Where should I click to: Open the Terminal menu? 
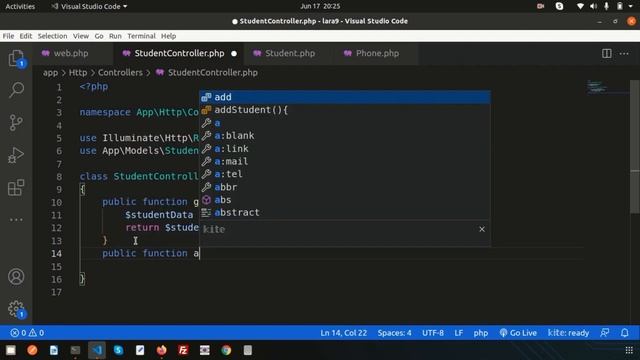point(141,36)
